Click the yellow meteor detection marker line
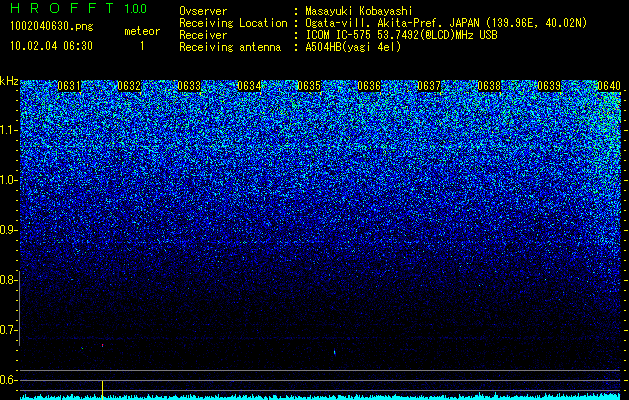The height and width of the screenshot is (400, 629). (102, 390)
